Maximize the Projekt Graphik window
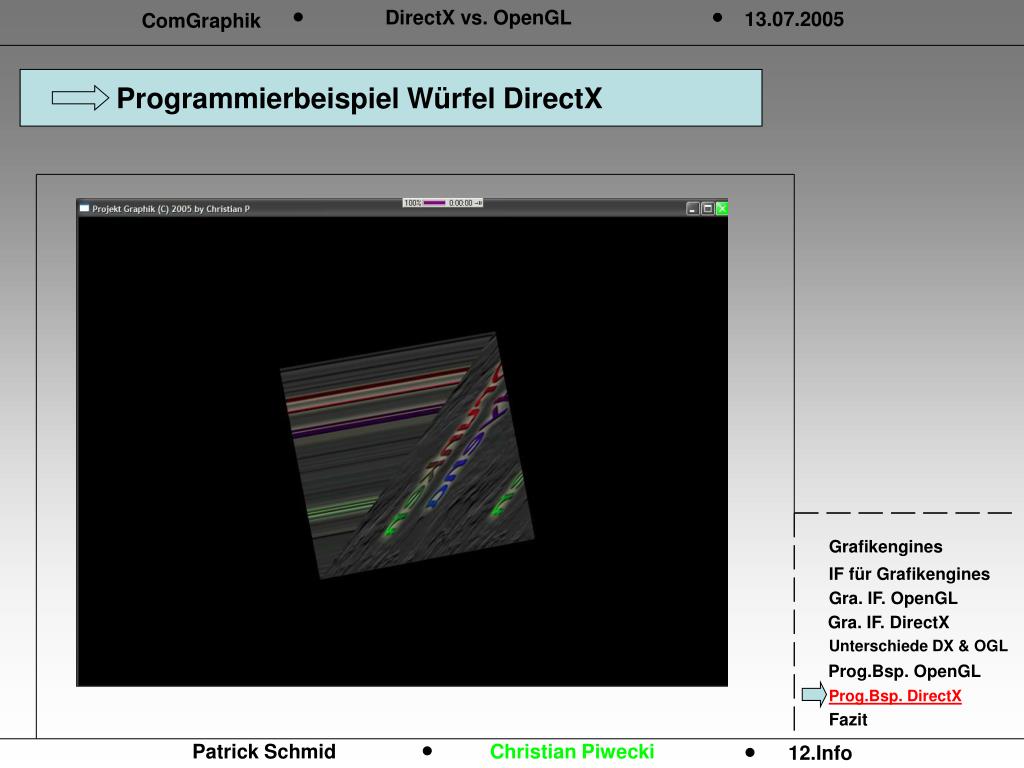Viewport: 1024px width, 768px height. [707, 208]
